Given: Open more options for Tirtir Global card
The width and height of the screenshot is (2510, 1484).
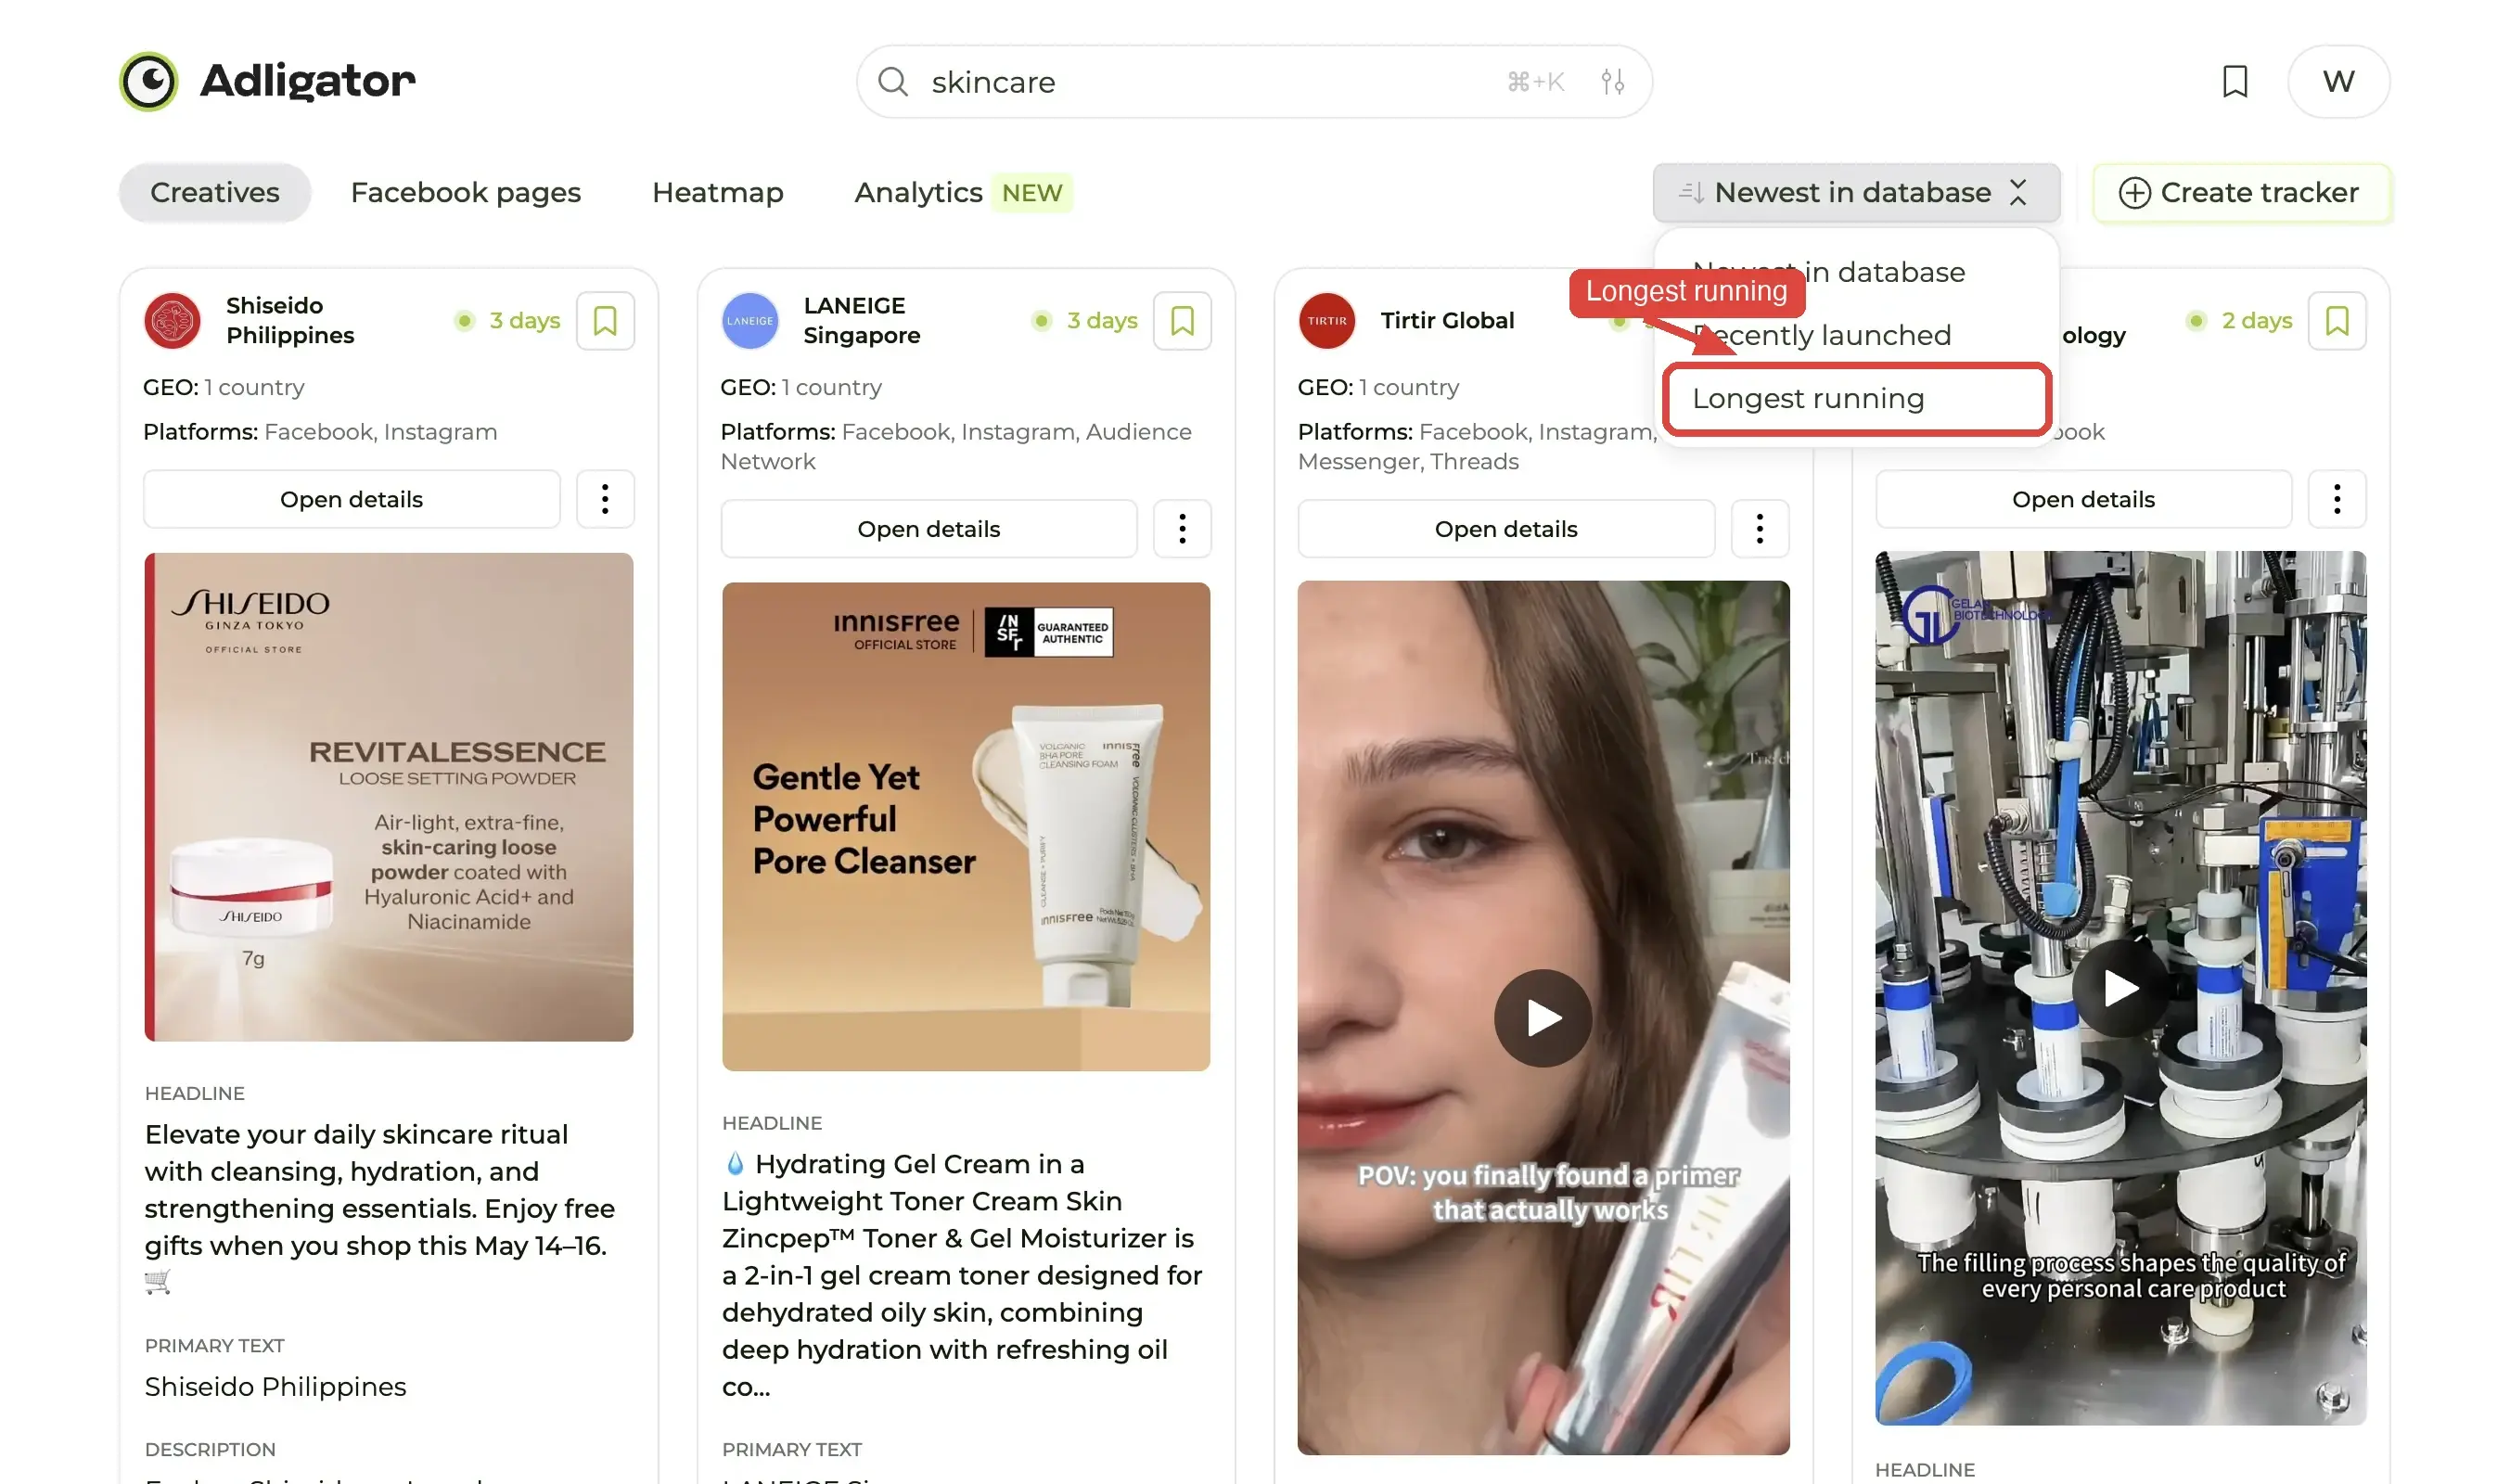Looking at the screenshot, I should click(1759, 529).
